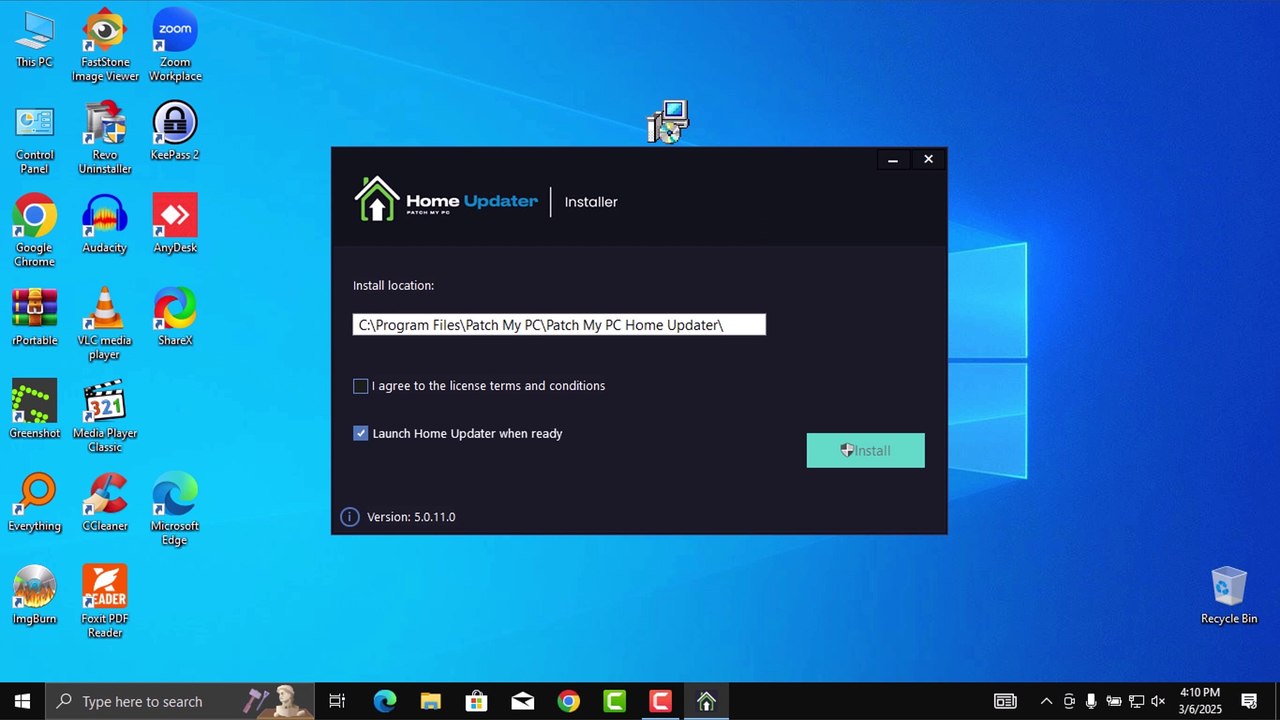1280x720 pixels.
Task: Open red Camtasia recorder icon in taskbar
Action: click(660, 701)
